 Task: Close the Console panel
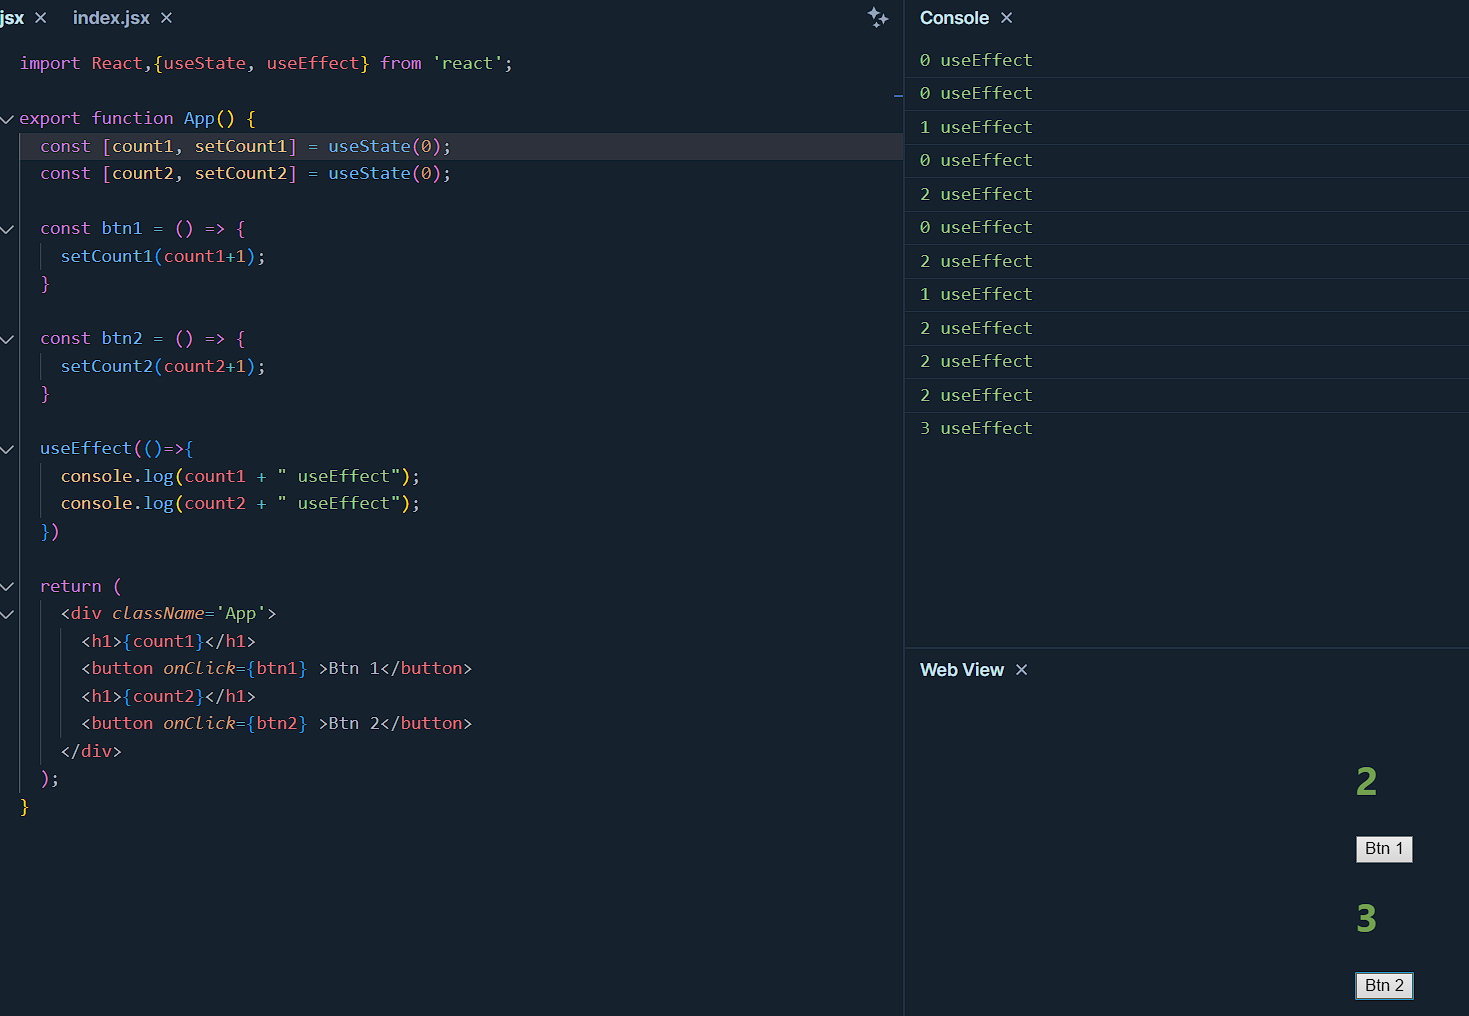tap(1007, 18)
